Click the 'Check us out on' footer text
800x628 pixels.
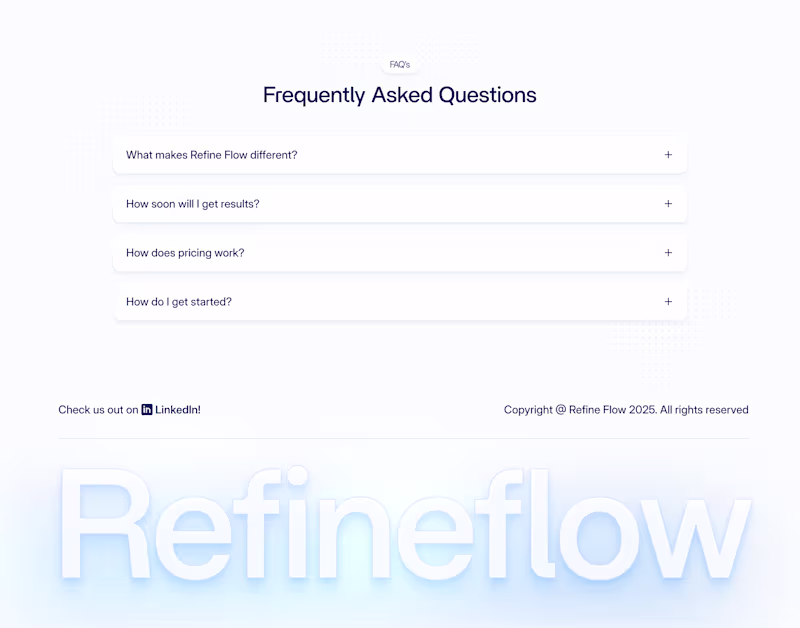[98, 410]
